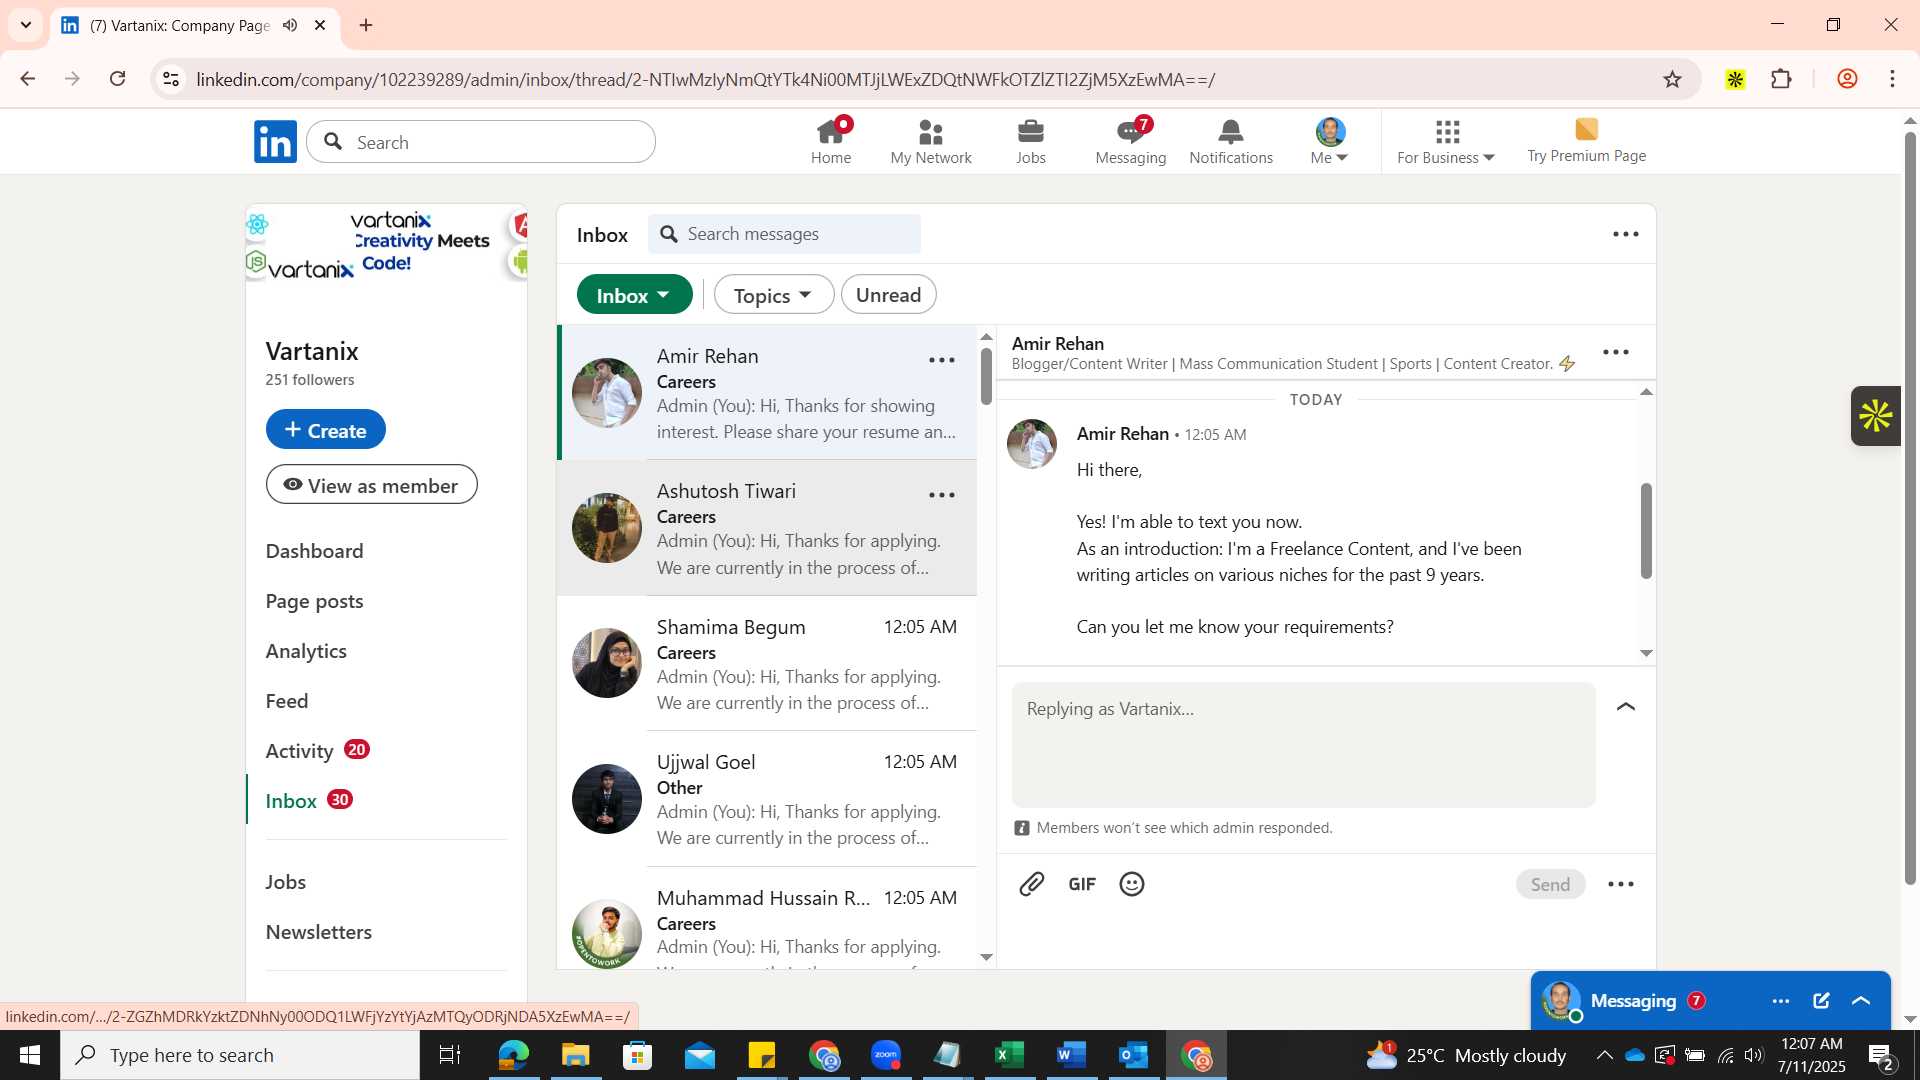Reload the browser page
The image size is (1920, 1080).
pyautogui.click(x=117, y=79)
